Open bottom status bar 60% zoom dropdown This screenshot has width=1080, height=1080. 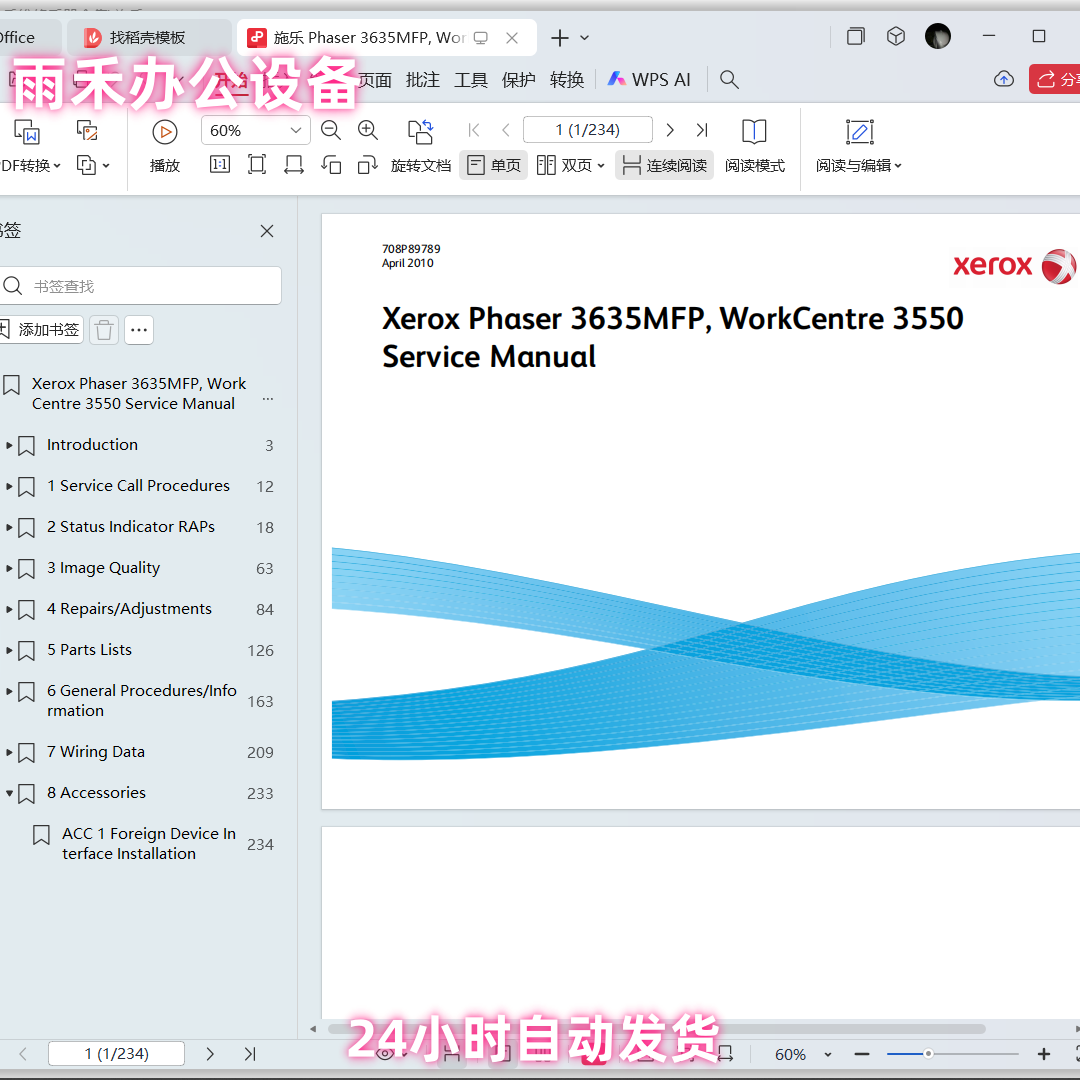pyautogui.click(x=828, y=1055)
